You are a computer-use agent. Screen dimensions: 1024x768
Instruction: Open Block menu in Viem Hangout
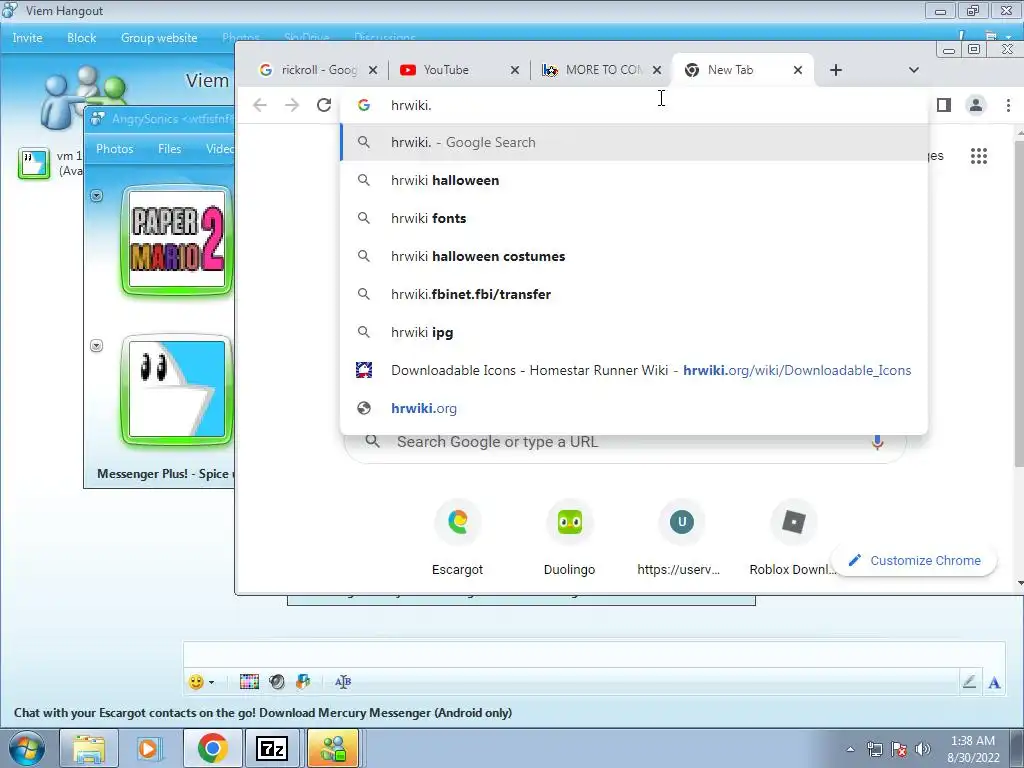pos(82,38)
